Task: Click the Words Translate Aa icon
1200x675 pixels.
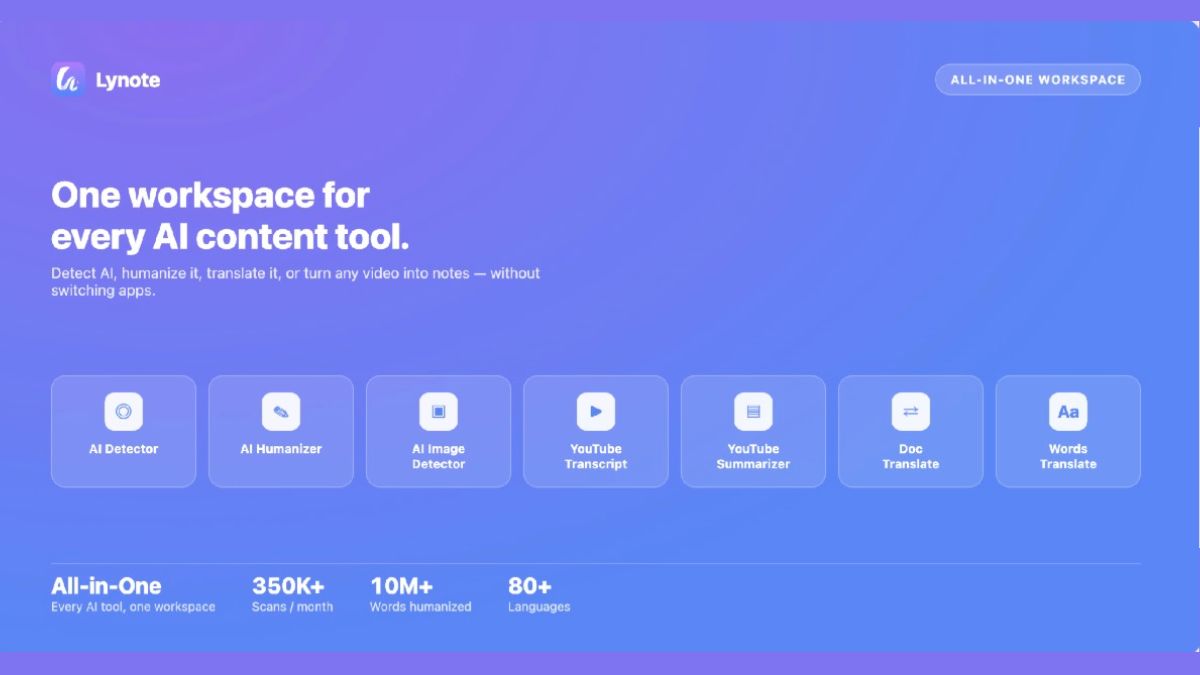Action: pos(1068,411)
